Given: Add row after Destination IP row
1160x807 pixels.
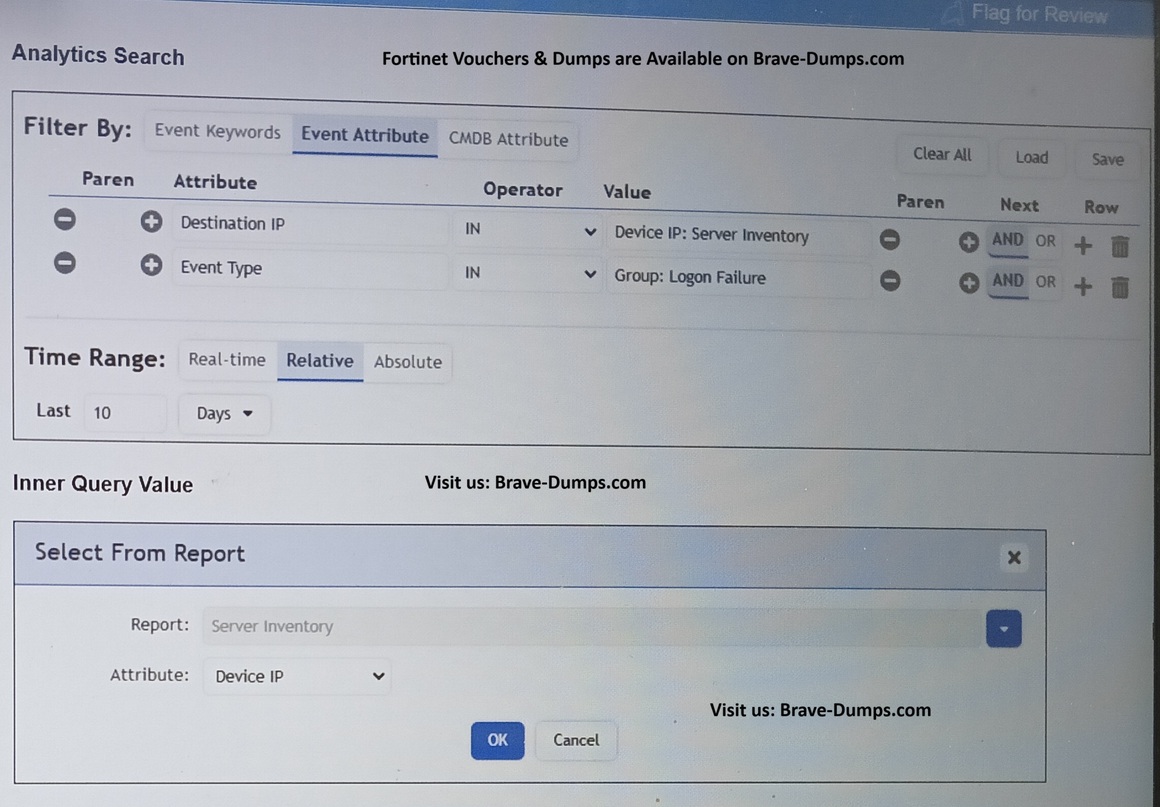Looking at the screenshot, I should [1083, 245].
